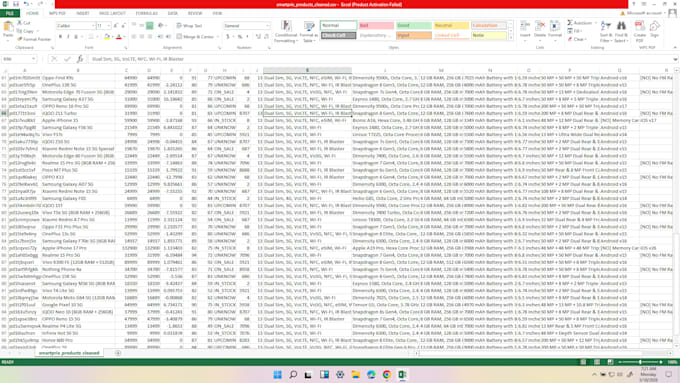The width and height of the screenshot is (680, 383).
Task: Click the zoom slider in status bar
Action: point(640,362)
